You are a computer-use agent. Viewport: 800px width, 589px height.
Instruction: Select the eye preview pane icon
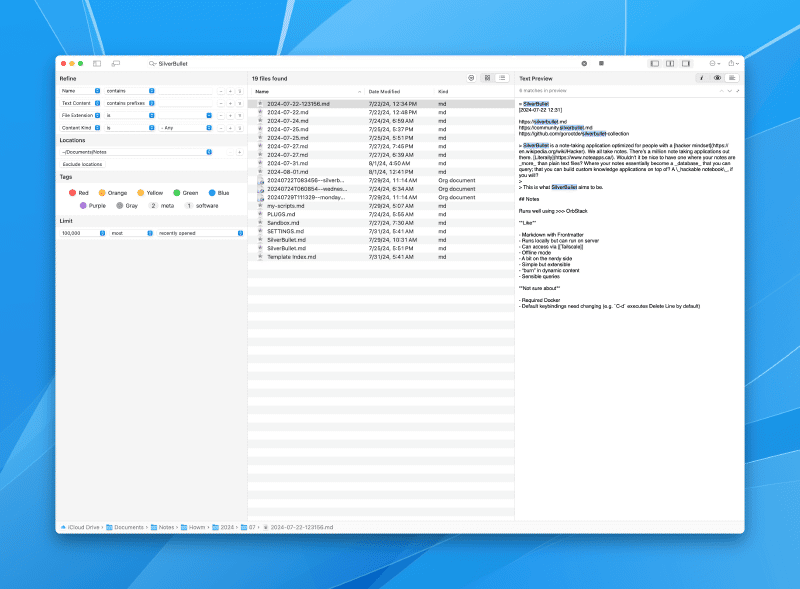[717, 77]
